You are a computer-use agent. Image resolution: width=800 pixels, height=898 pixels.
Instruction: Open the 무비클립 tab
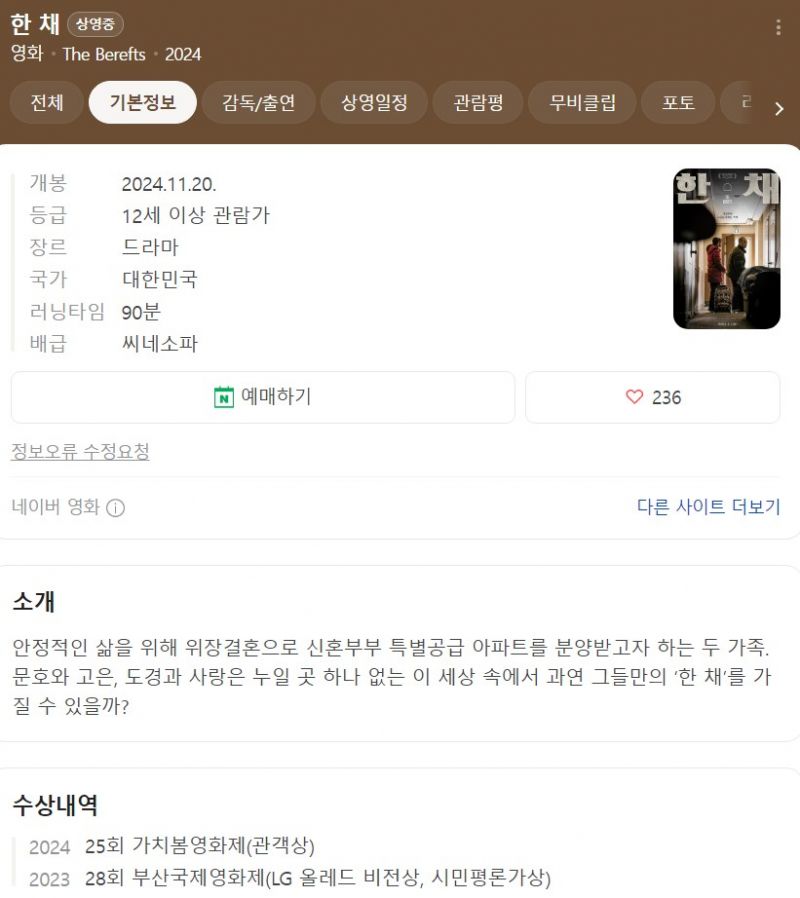pos(582,103)
